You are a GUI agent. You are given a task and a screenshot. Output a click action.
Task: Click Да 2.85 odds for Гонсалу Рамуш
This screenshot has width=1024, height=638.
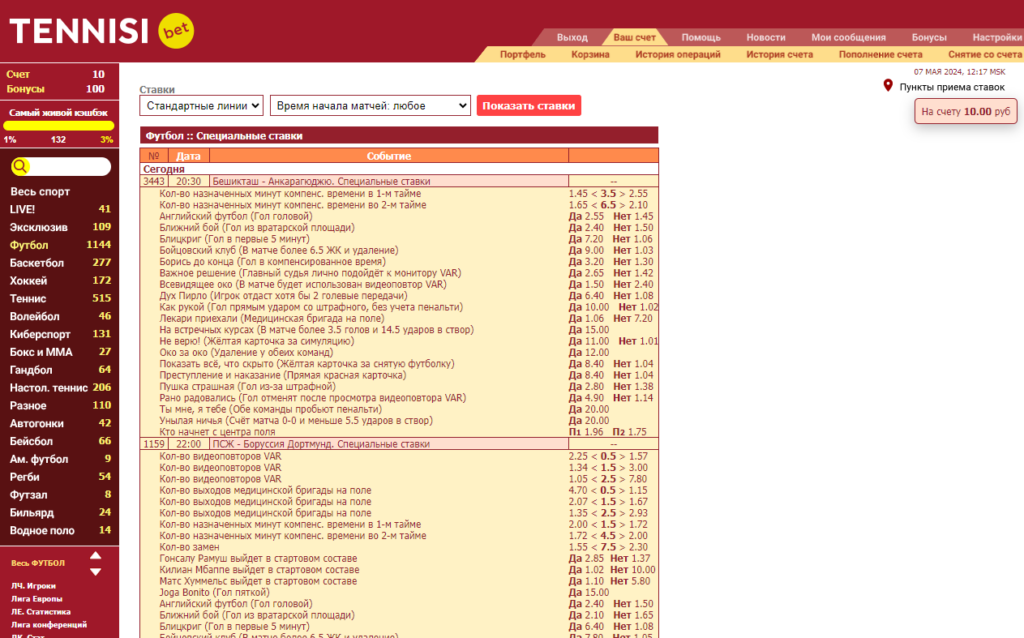pyautogui.click(x=586, y=558)
